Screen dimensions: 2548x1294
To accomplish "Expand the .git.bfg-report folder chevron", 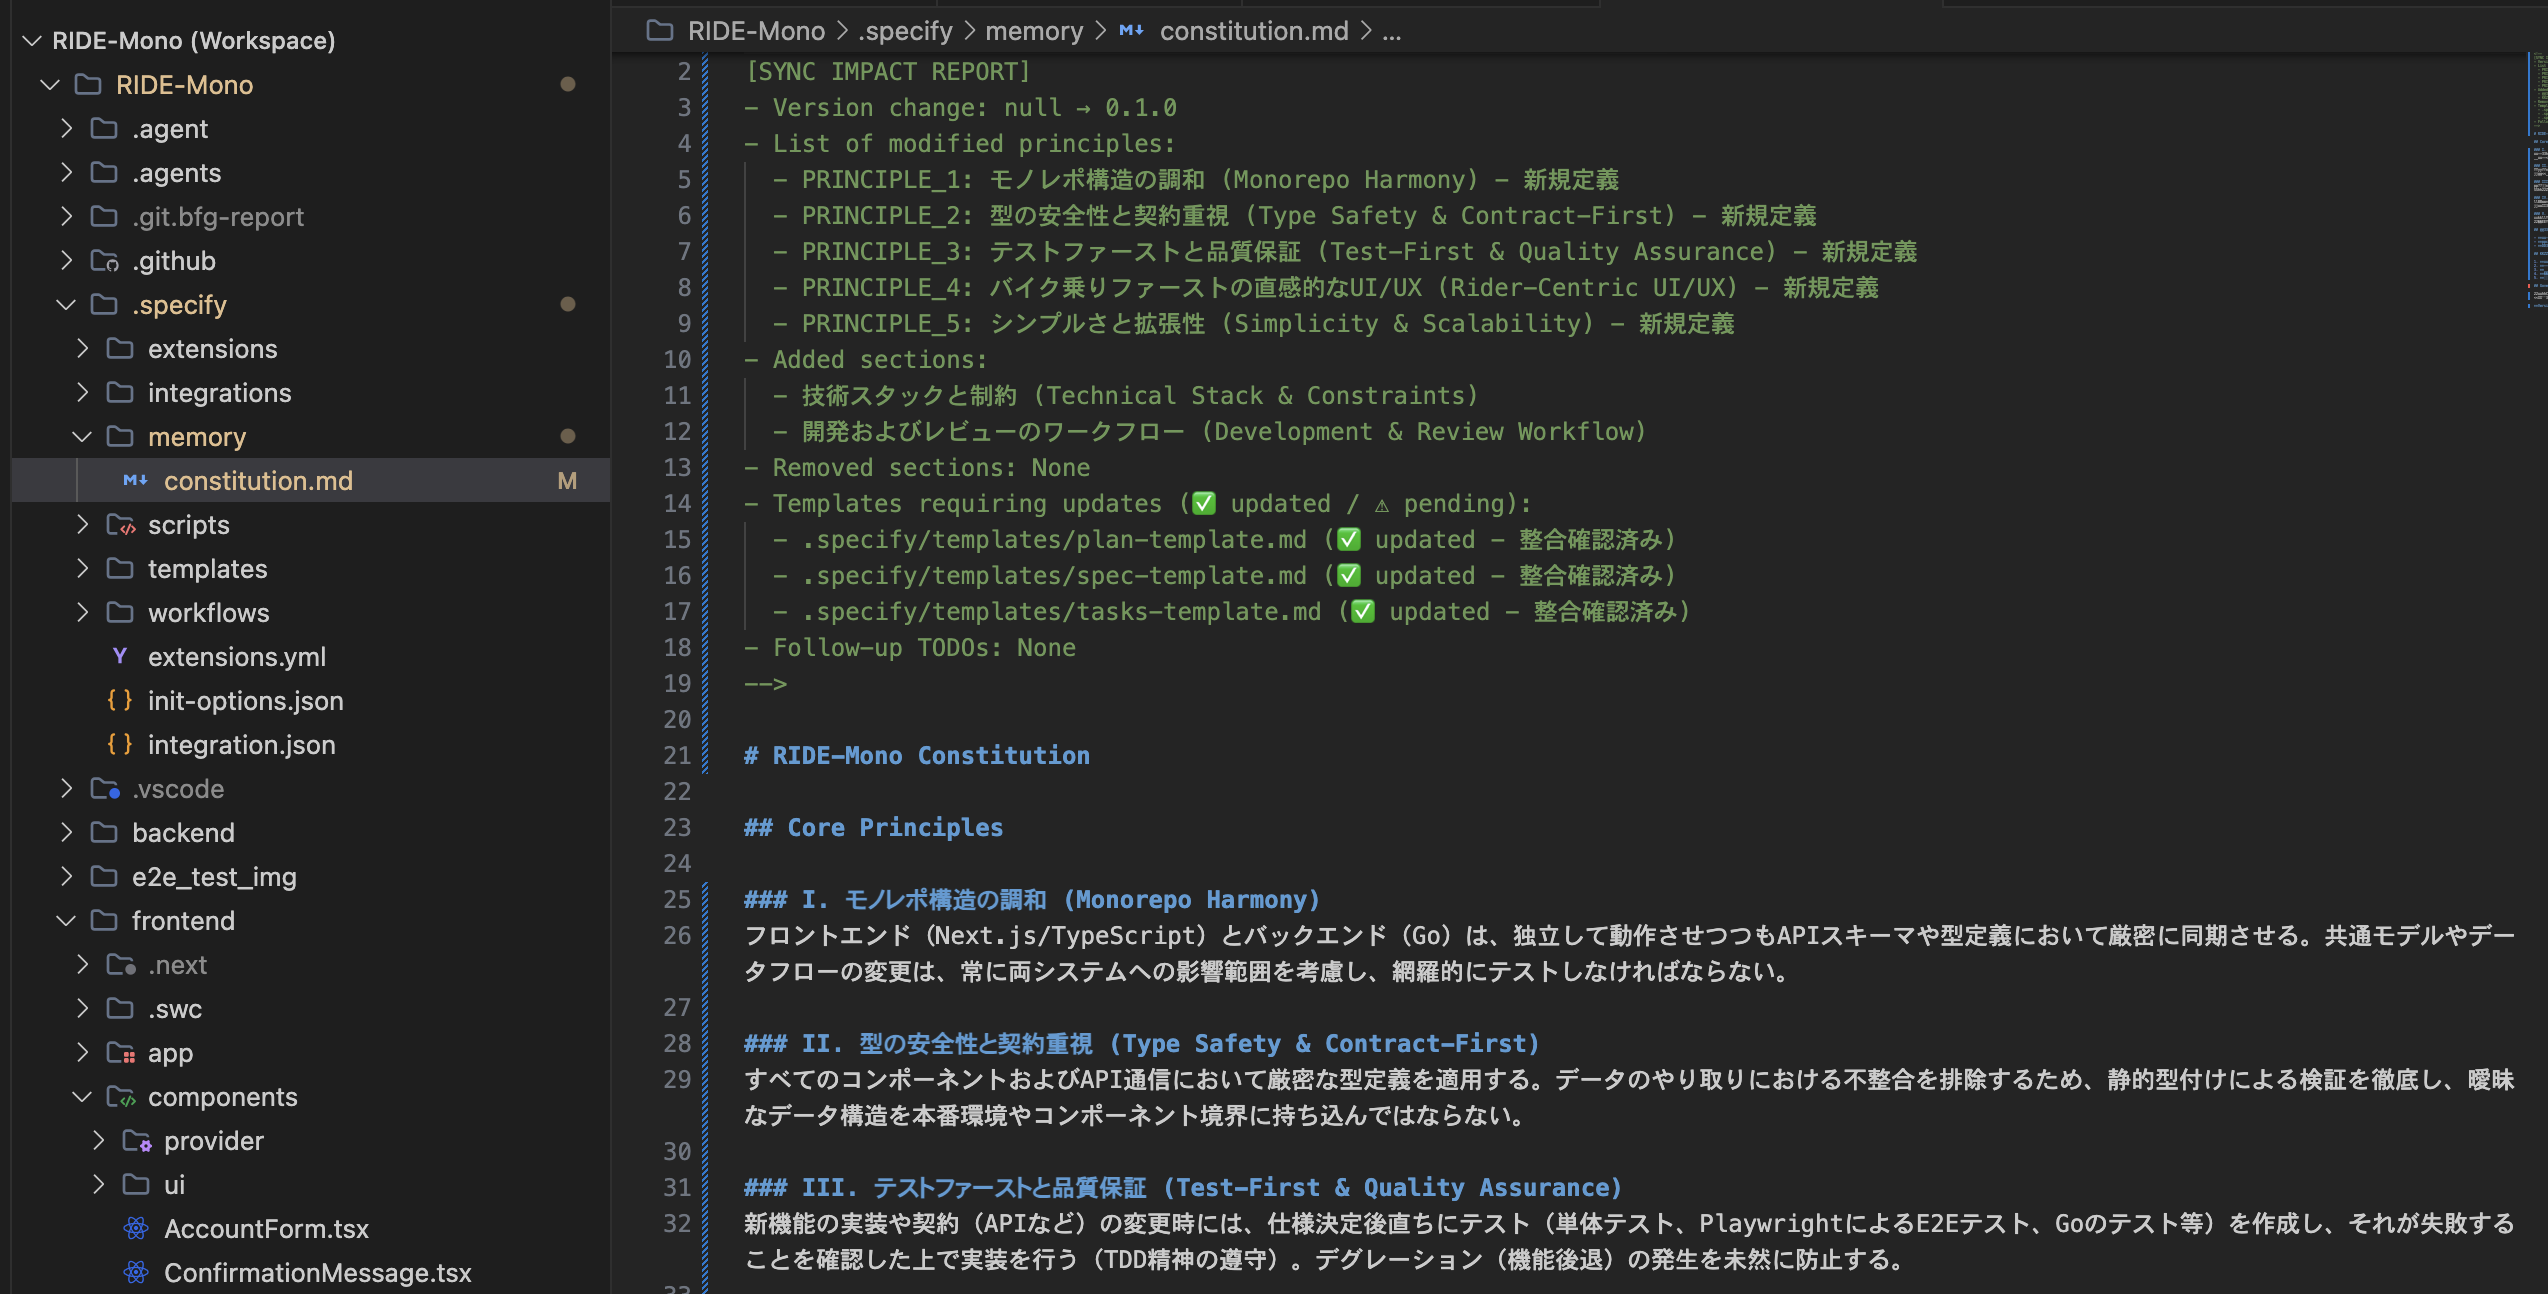I will [66, 216].
